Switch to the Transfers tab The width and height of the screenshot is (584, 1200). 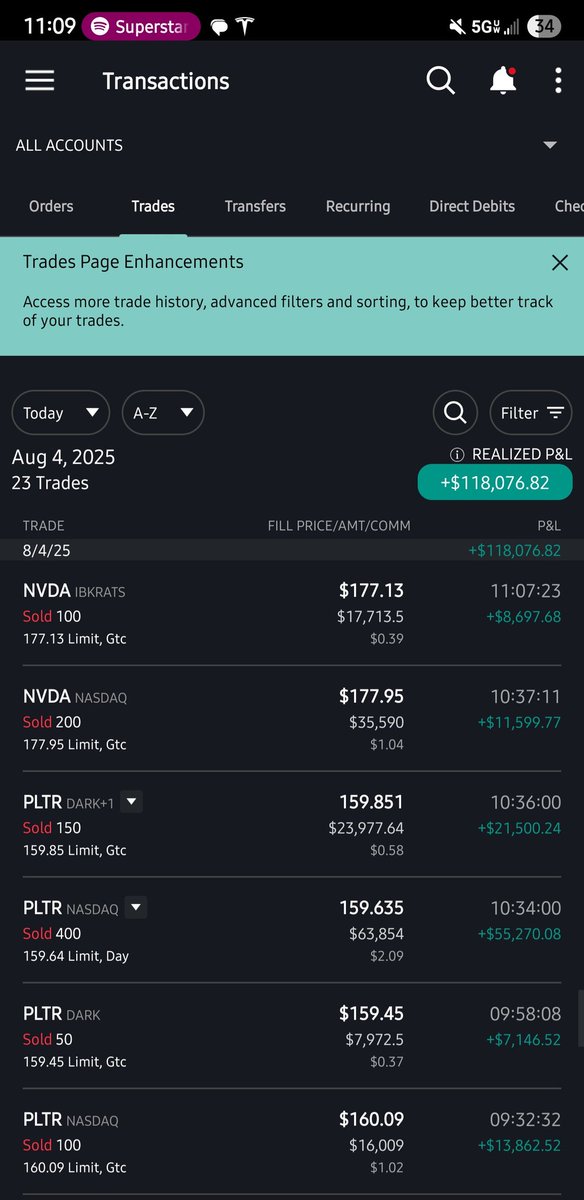tap(255, 206)
